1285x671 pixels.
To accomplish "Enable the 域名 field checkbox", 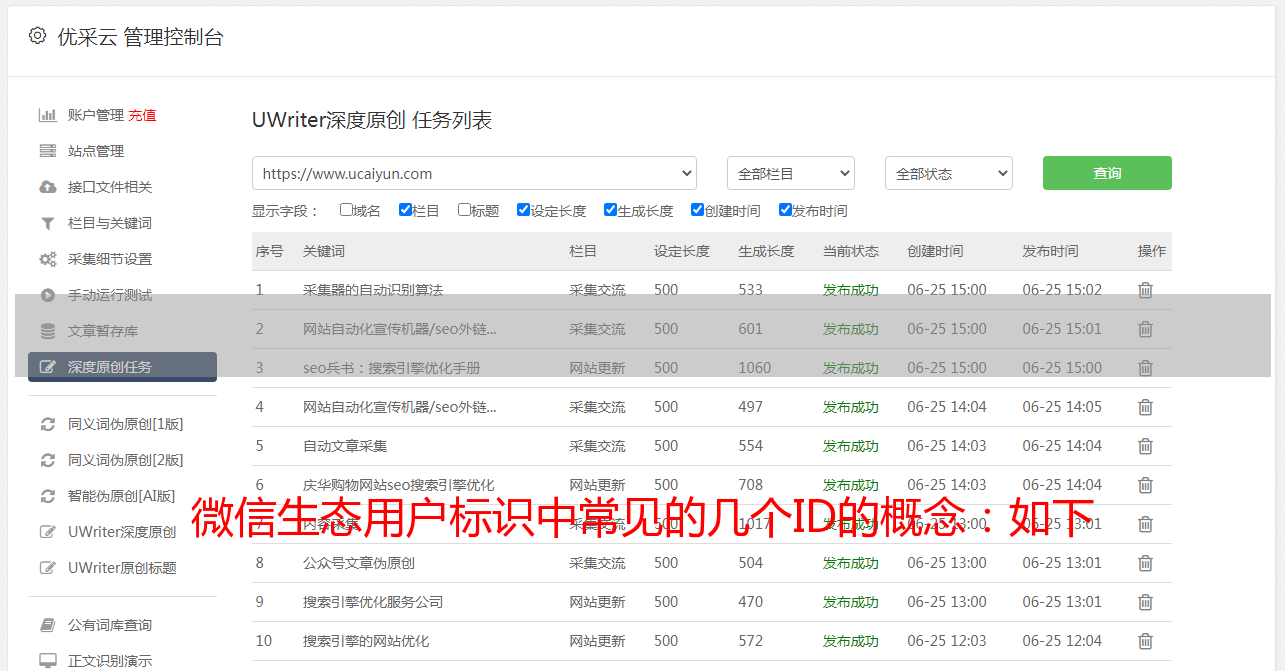I will pyautogui.click(x=346, y=210).
